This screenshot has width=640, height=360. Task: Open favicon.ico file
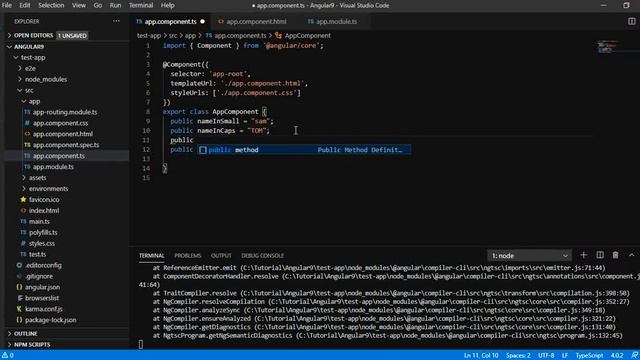[44, 200]
